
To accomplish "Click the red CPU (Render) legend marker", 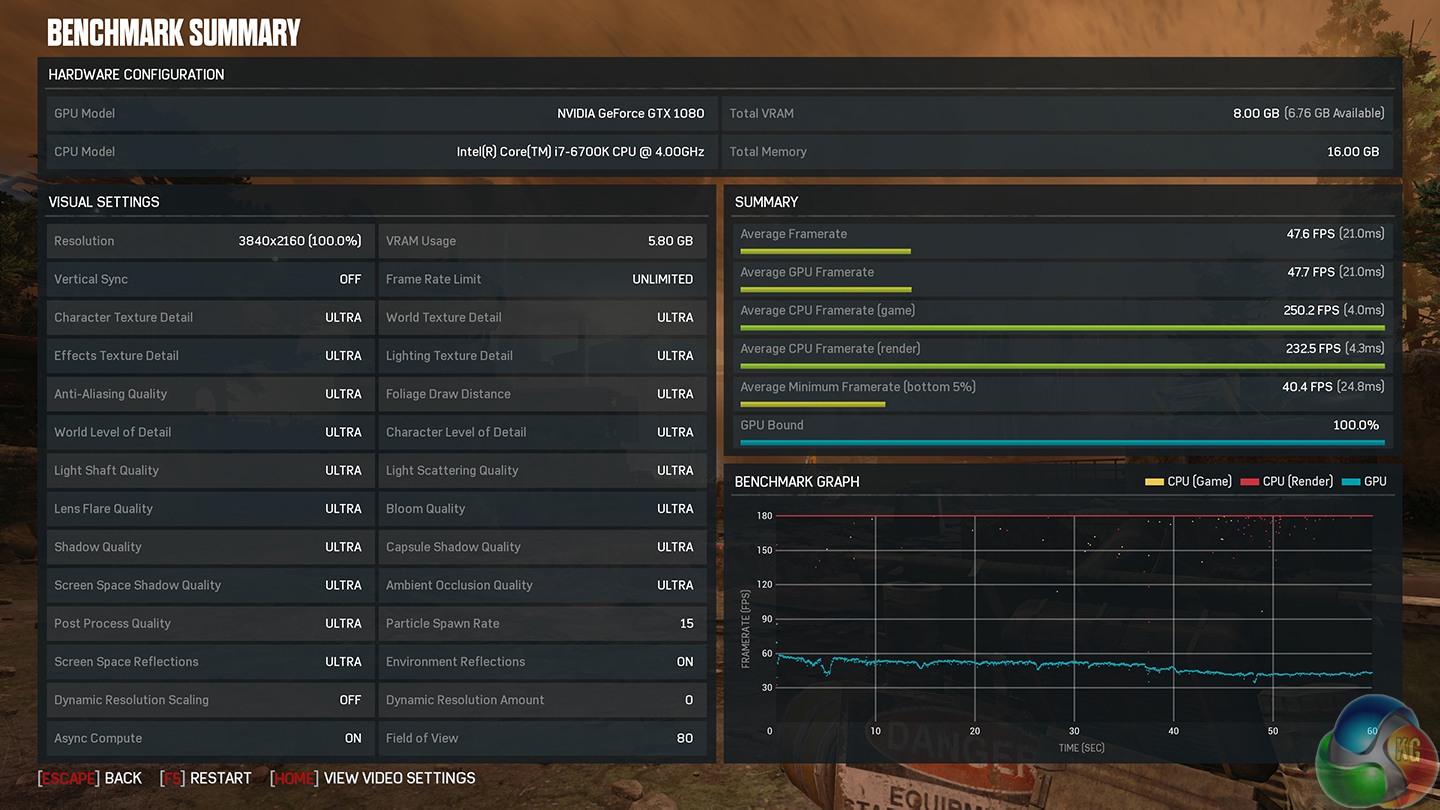I will 1249,482.
